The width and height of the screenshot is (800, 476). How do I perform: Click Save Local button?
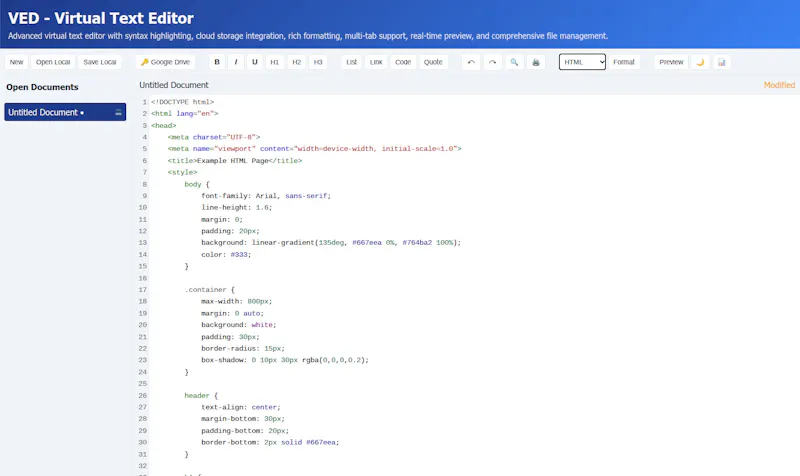point(100,62)
